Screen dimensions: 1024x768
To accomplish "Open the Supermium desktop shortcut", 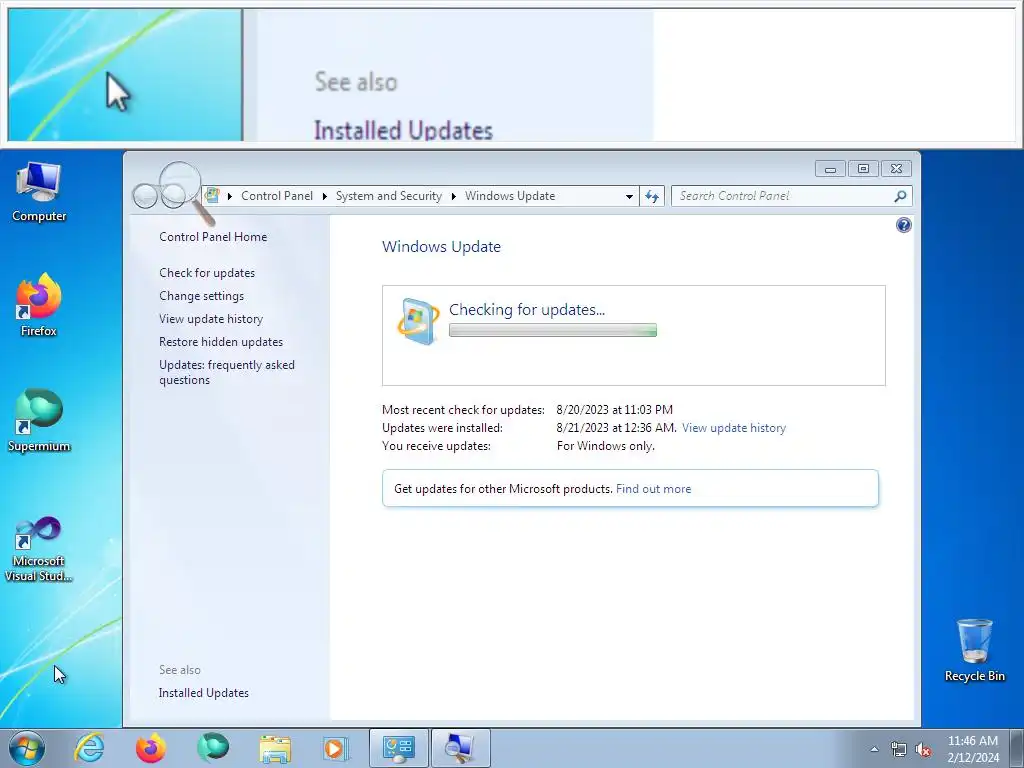I will tap(39, 421).
